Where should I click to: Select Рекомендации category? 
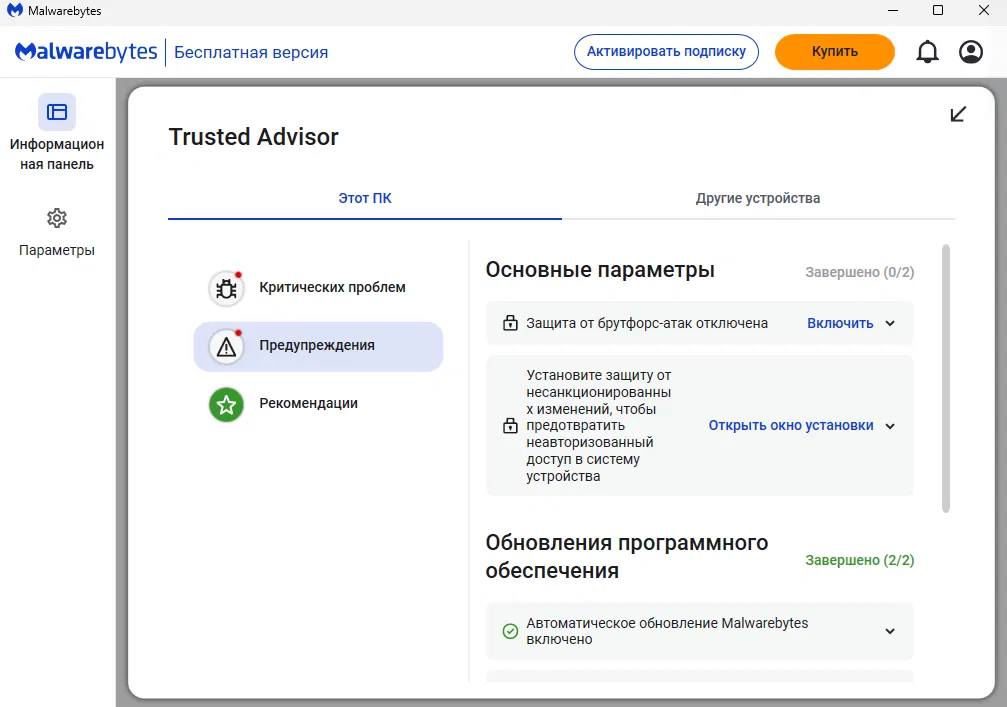coord(319,404)
